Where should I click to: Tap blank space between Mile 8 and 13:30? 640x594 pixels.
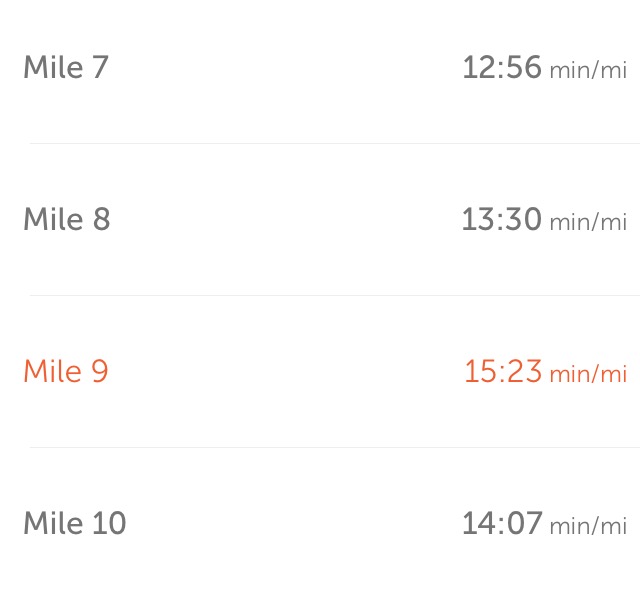(286, 219)
